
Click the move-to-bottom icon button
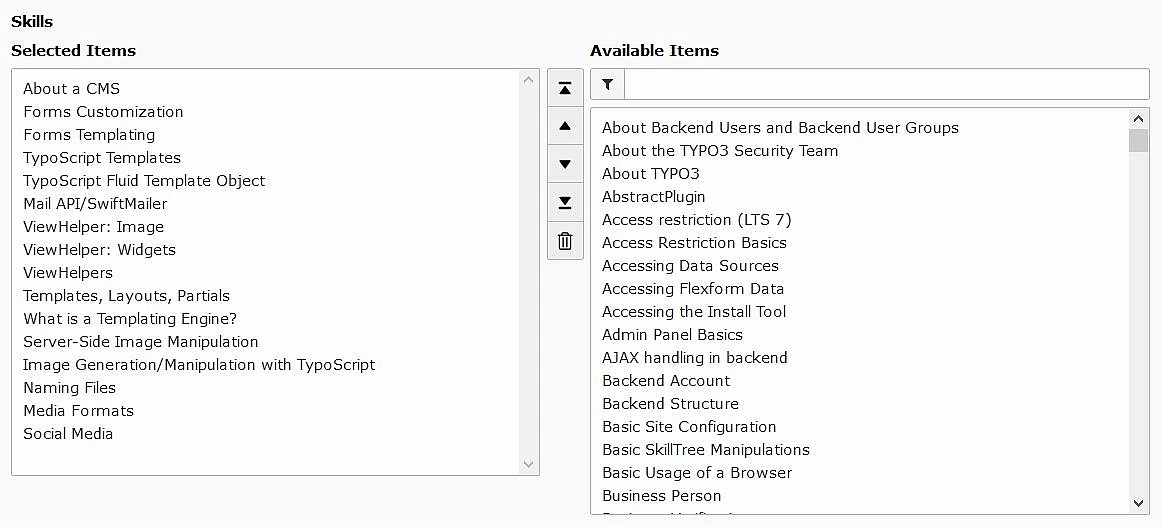click(565, 203)
